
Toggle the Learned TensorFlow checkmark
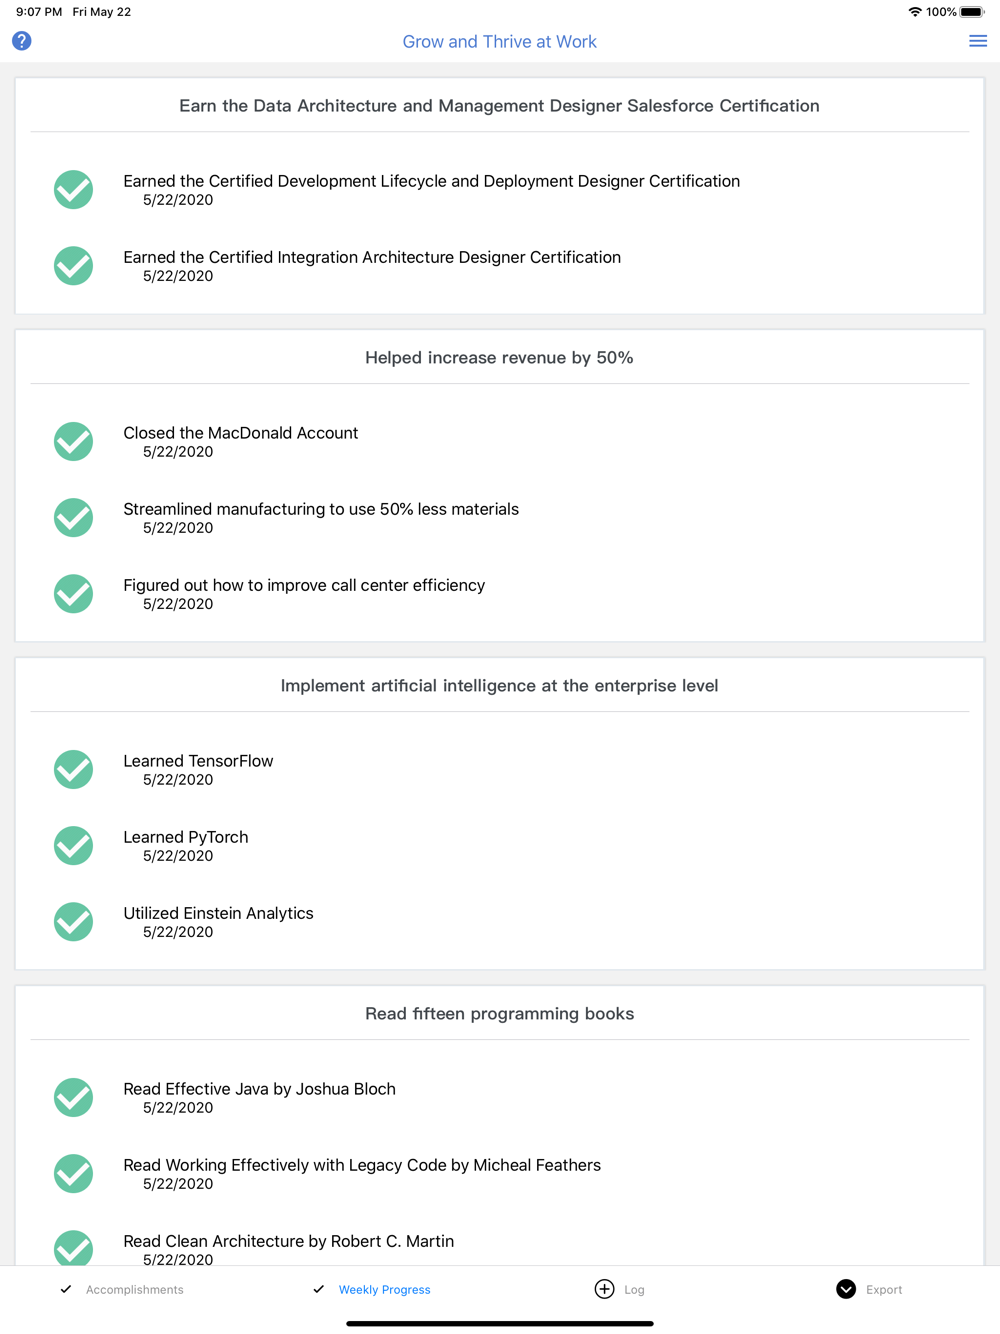point(73,769)
